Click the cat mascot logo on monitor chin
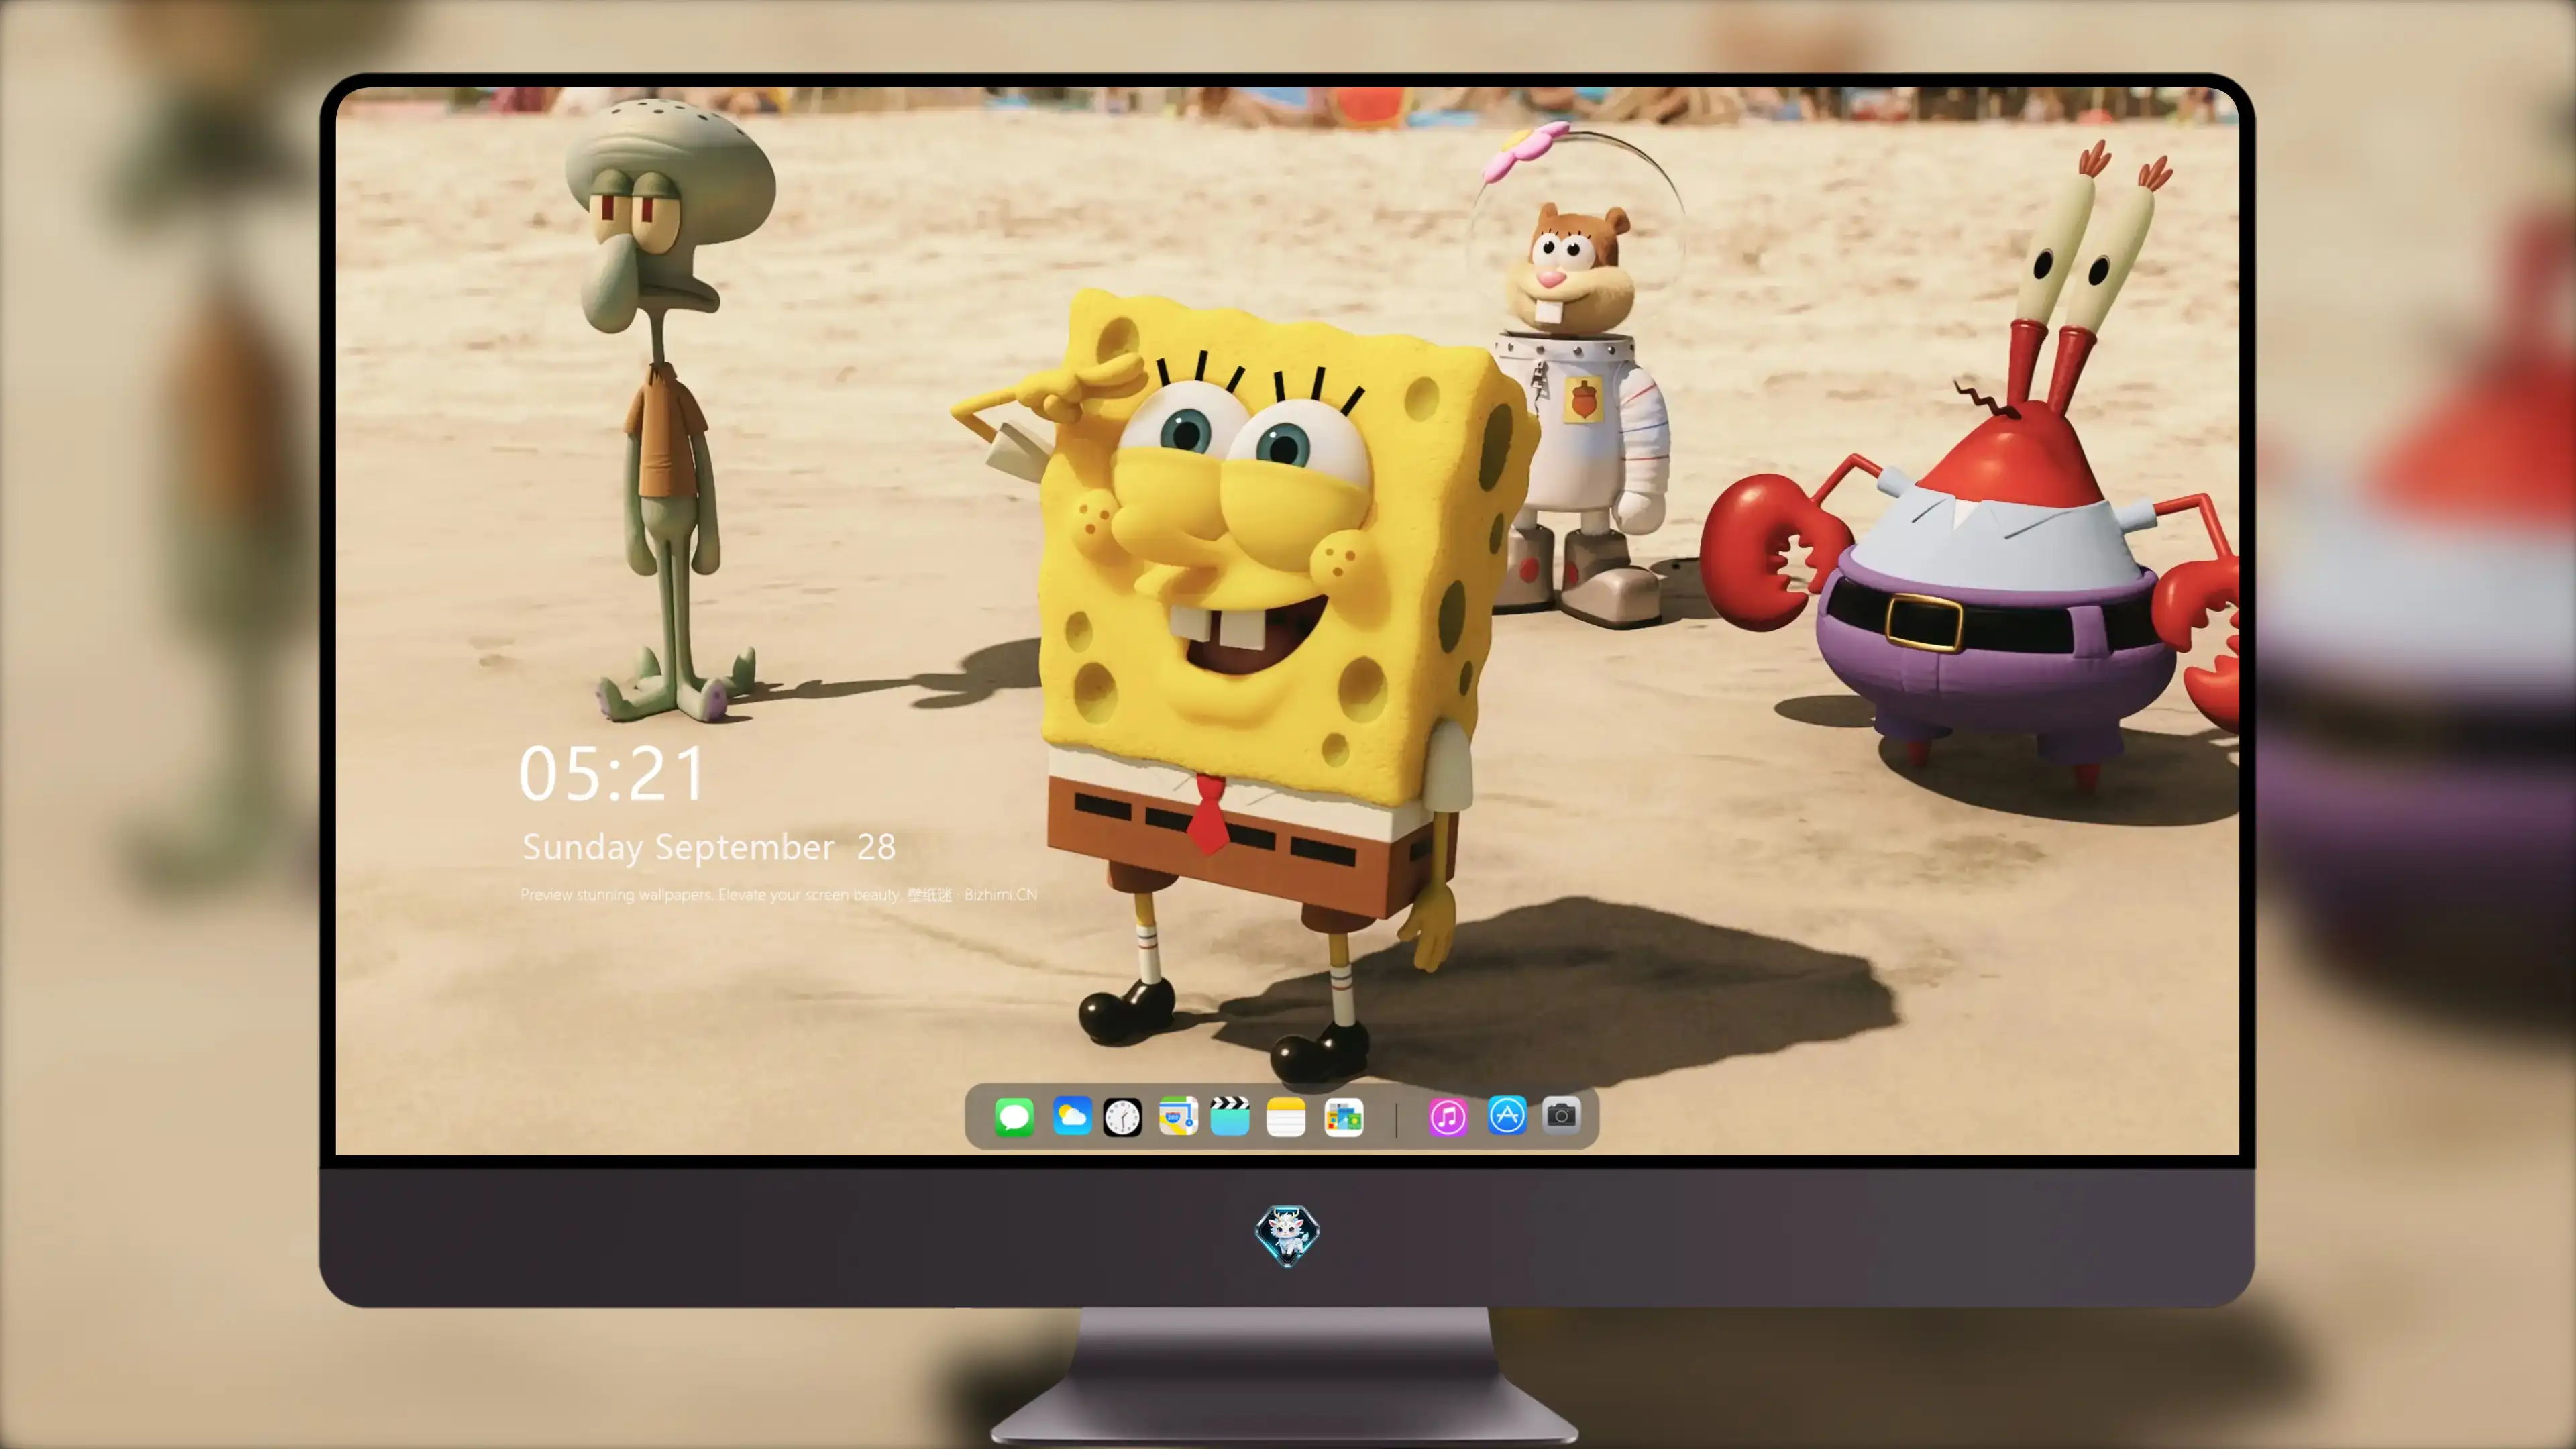 [x=1287, y=1235]
